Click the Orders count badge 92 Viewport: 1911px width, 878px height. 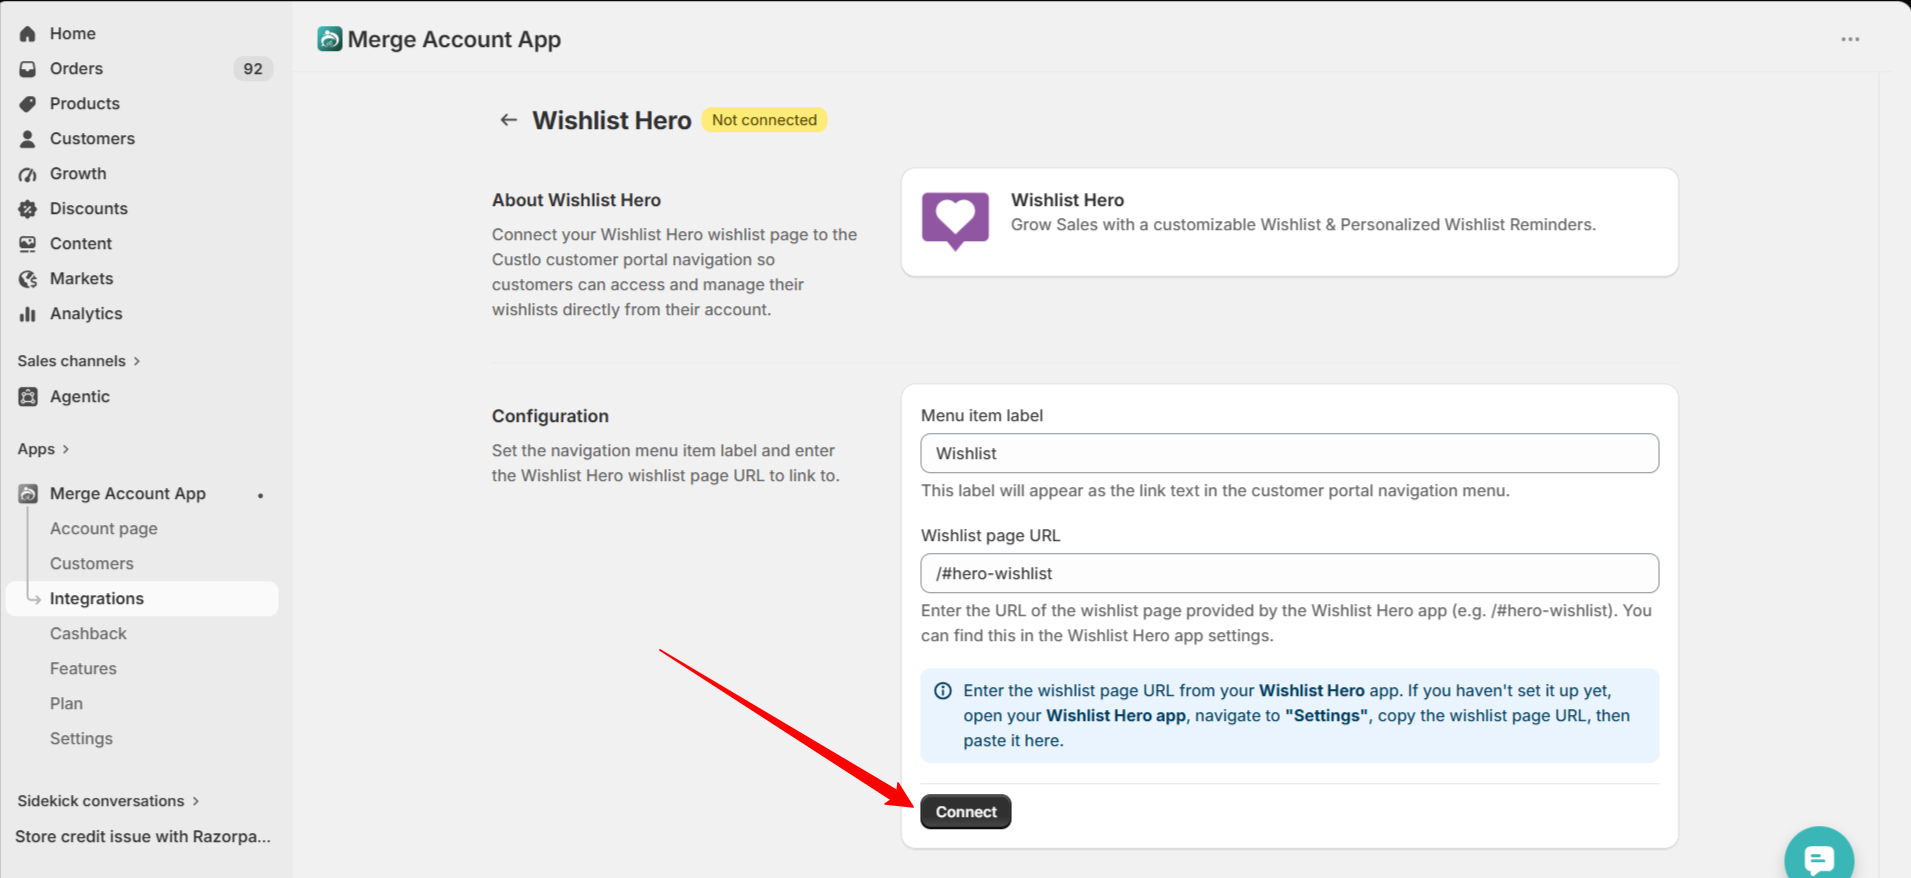coord(253,69)
